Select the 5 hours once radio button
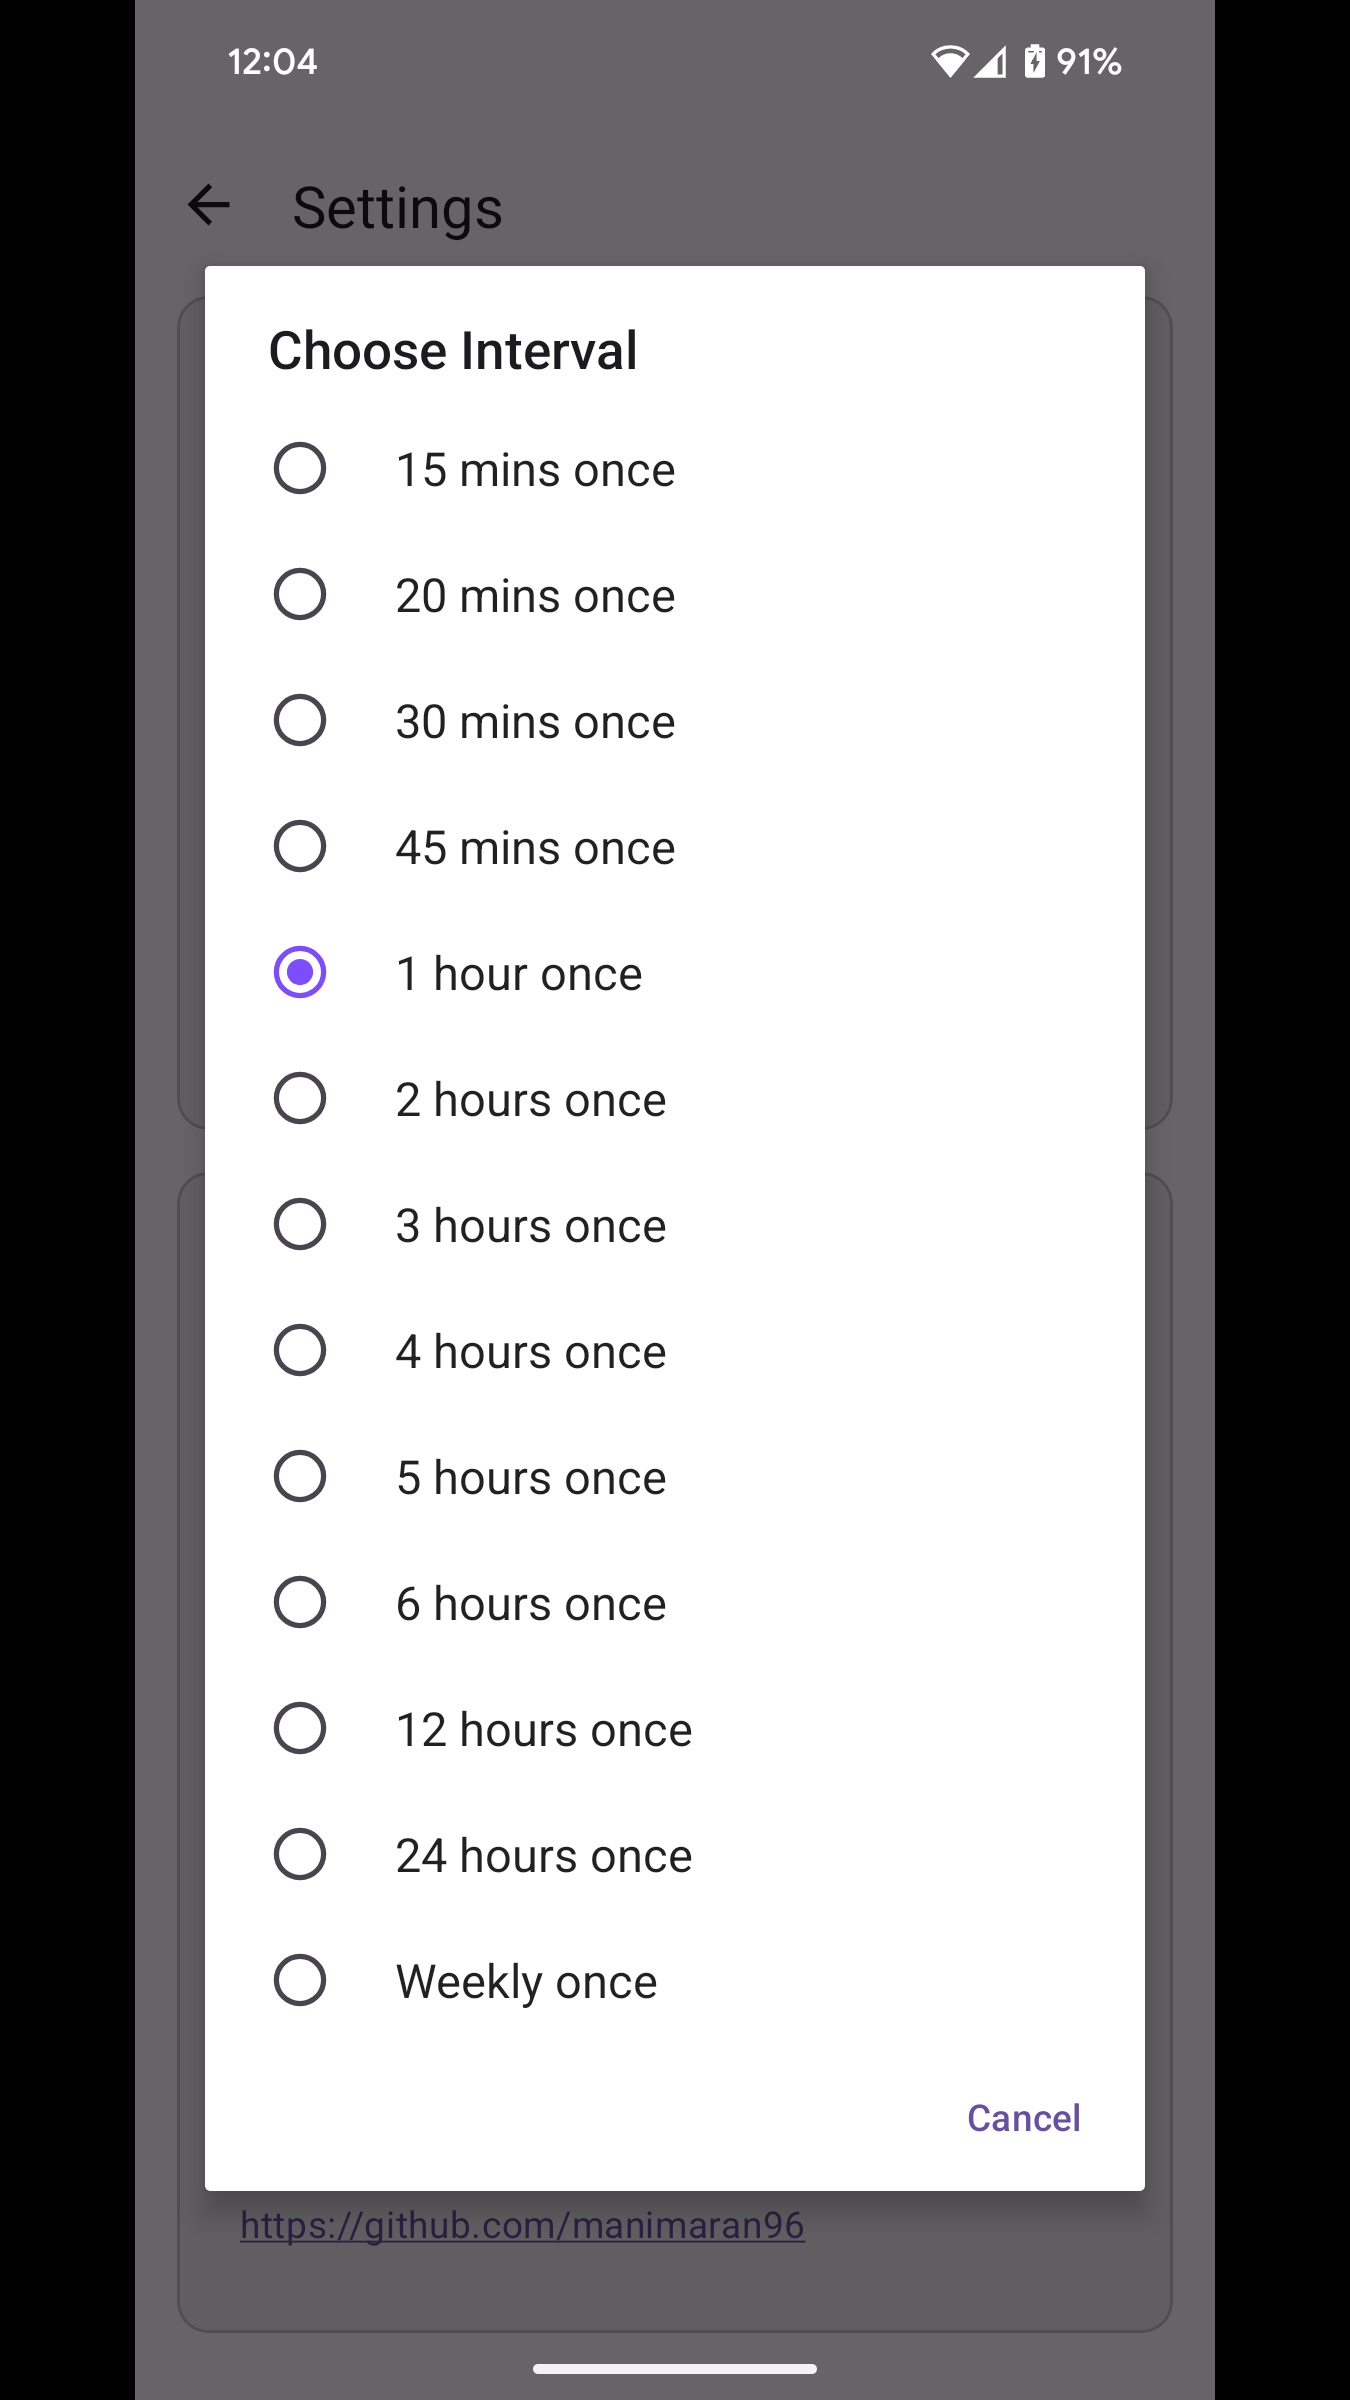 pyautogui.click(x=300, y=1477)
